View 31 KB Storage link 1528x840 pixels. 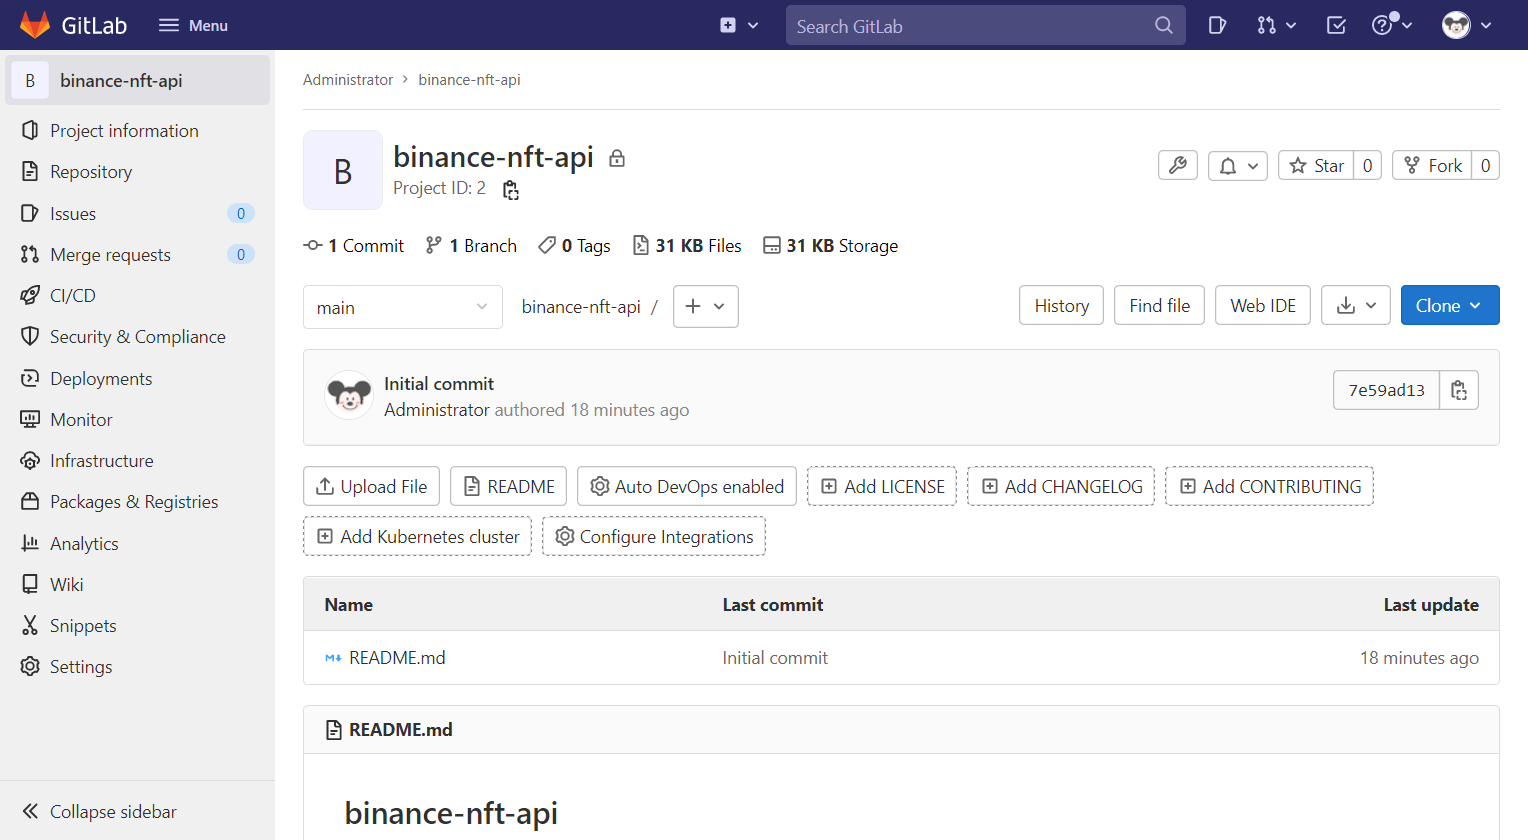830,246
